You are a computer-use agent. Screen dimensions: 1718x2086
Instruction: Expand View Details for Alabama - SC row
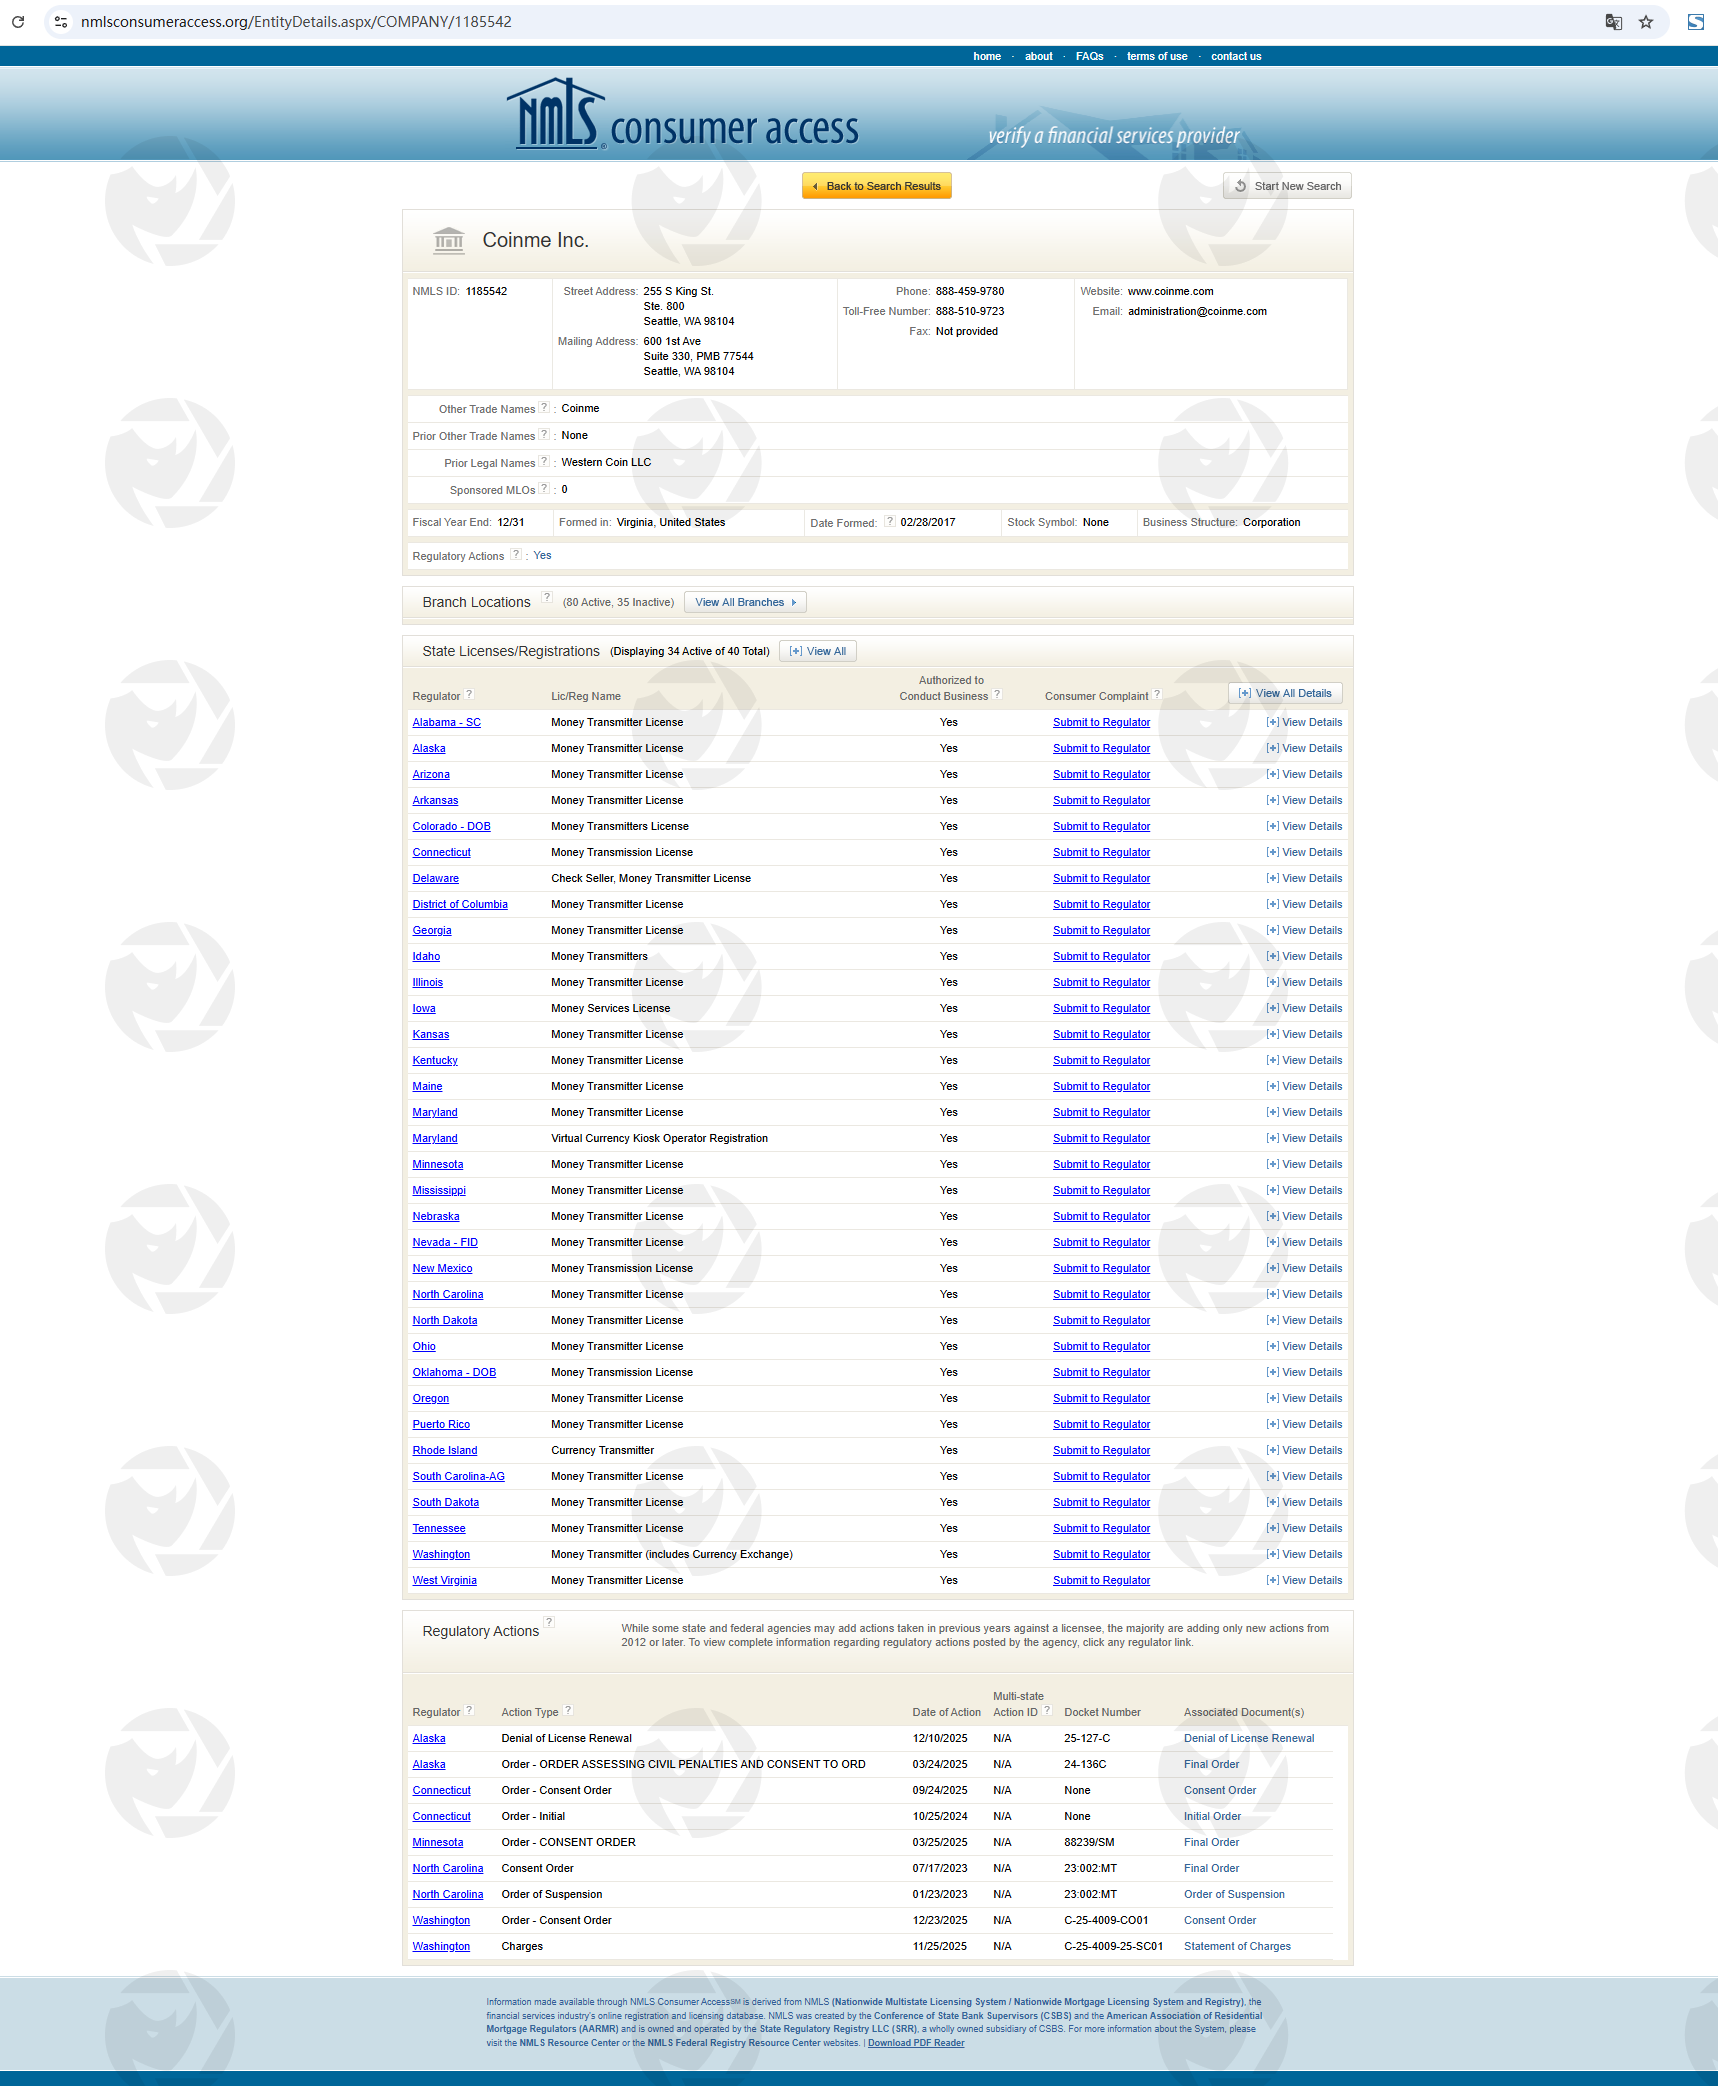1304,722
